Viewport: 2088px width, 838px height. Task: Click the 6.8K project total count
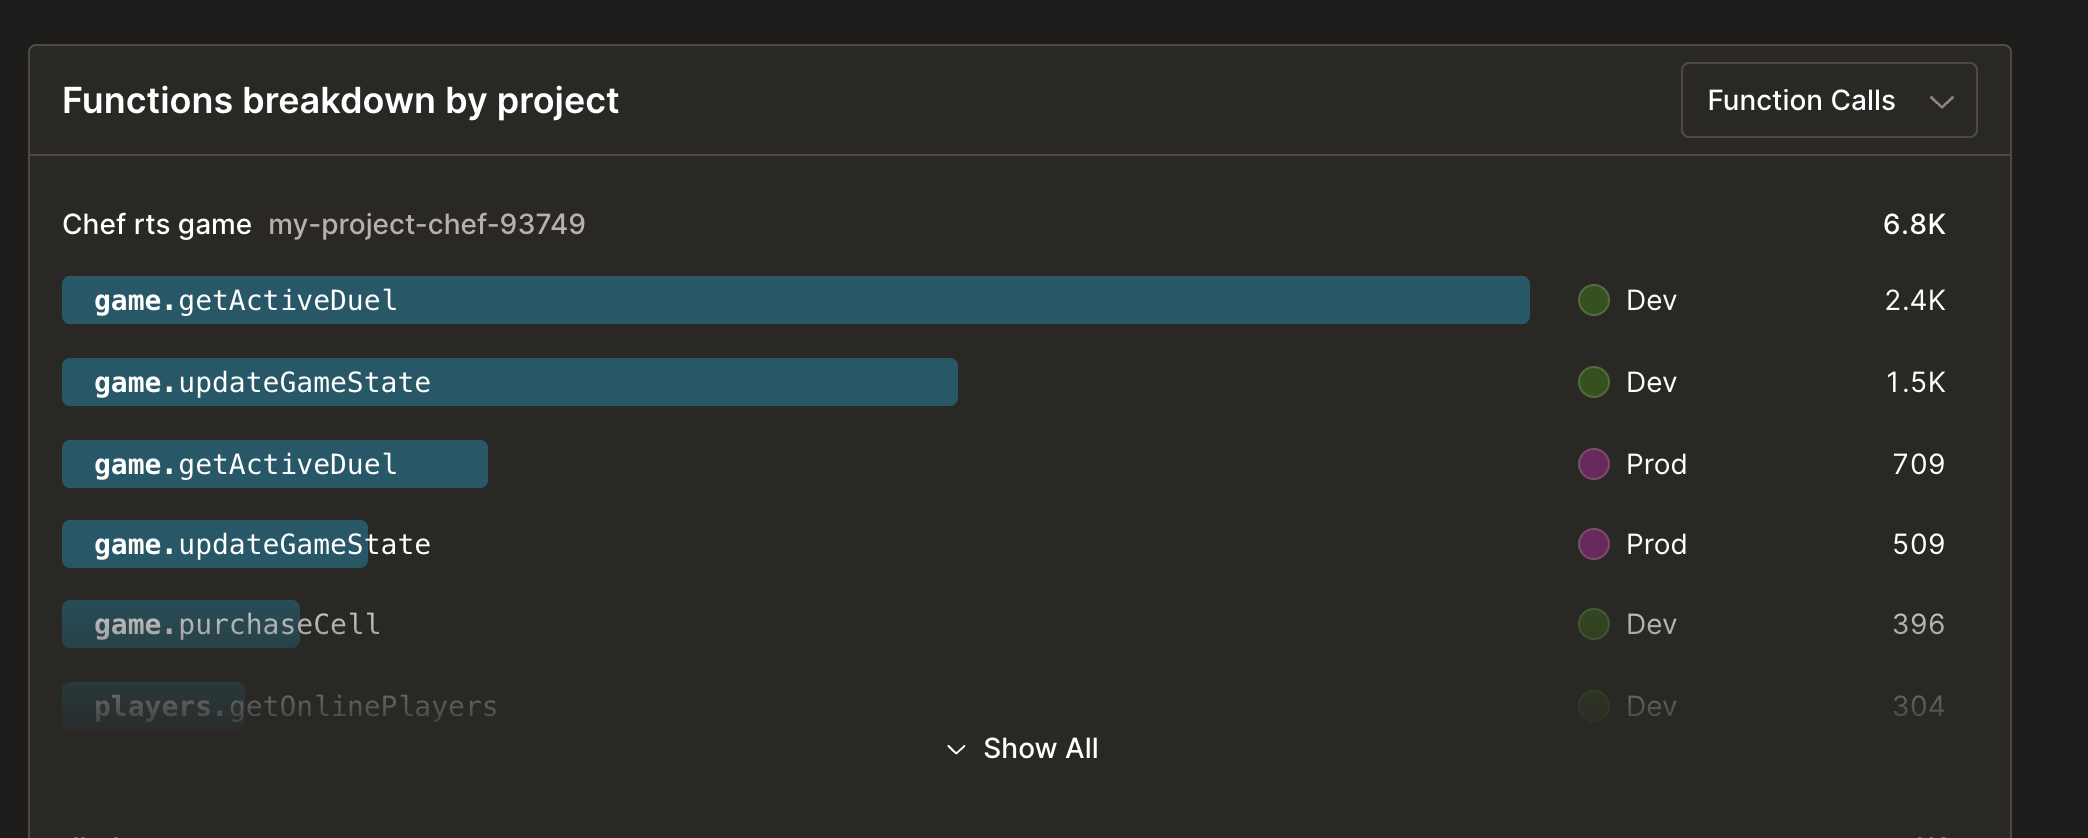click(1914, 224)
